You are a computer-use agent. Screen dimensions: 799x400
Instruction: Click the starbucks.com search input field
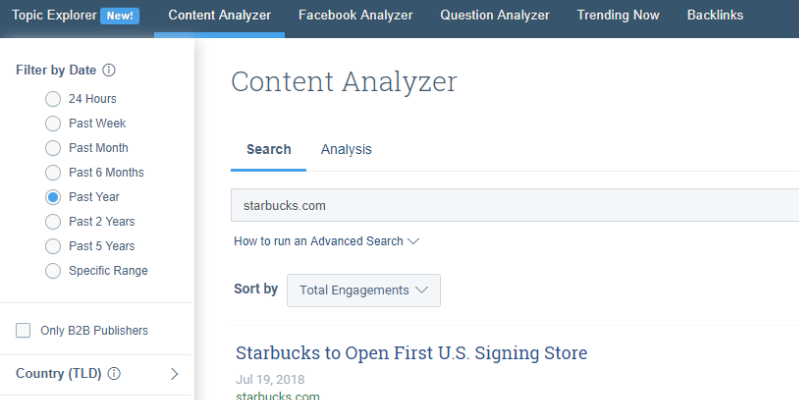(515, 205)
